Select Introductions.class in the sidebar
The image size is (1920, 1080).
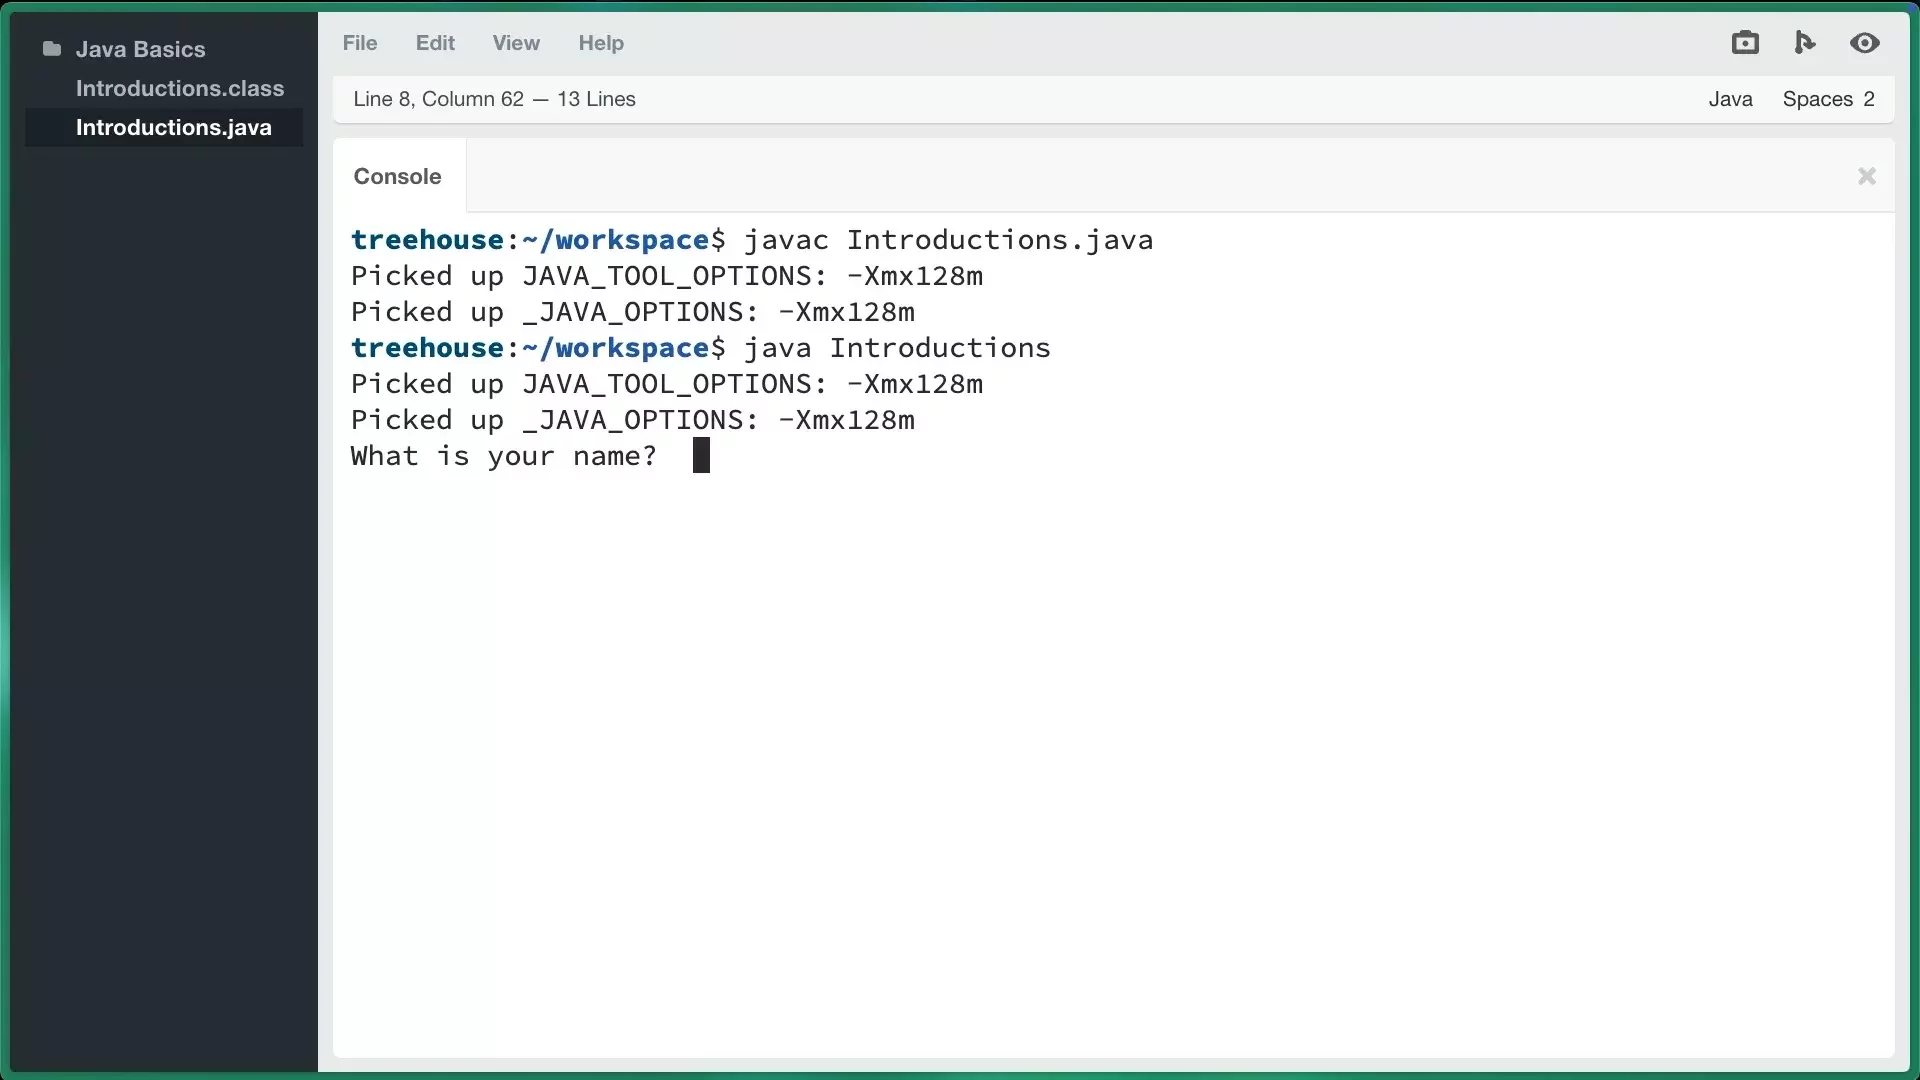[x=180, y=88]
